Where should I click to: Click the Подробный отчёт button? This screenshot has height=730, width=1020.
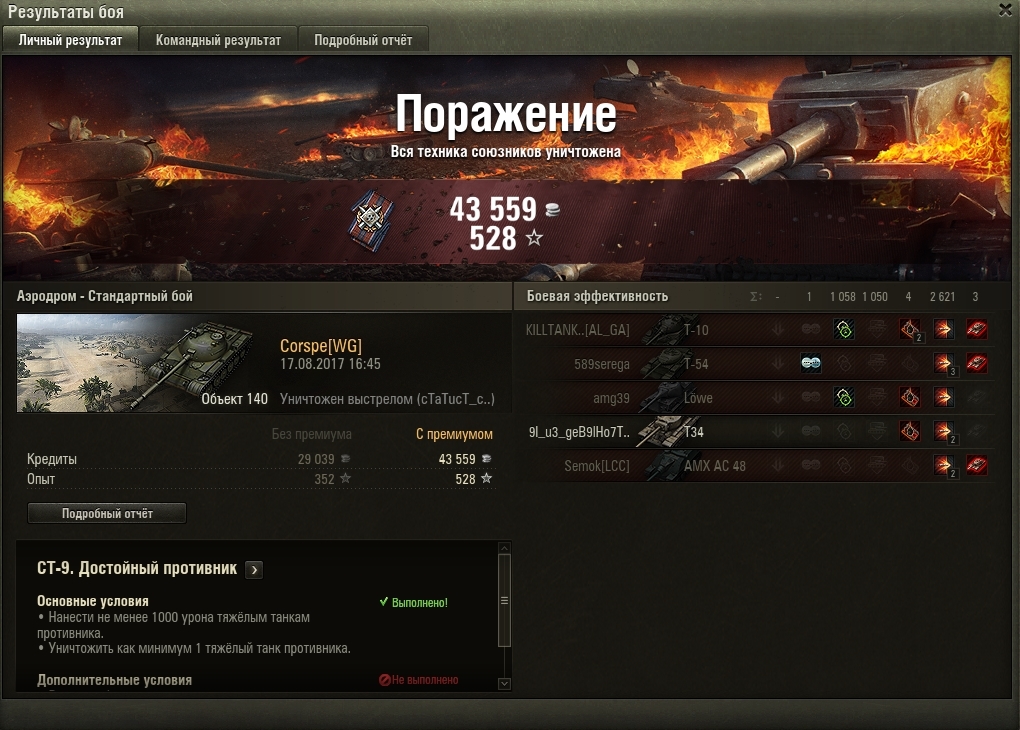pos(107,513)
